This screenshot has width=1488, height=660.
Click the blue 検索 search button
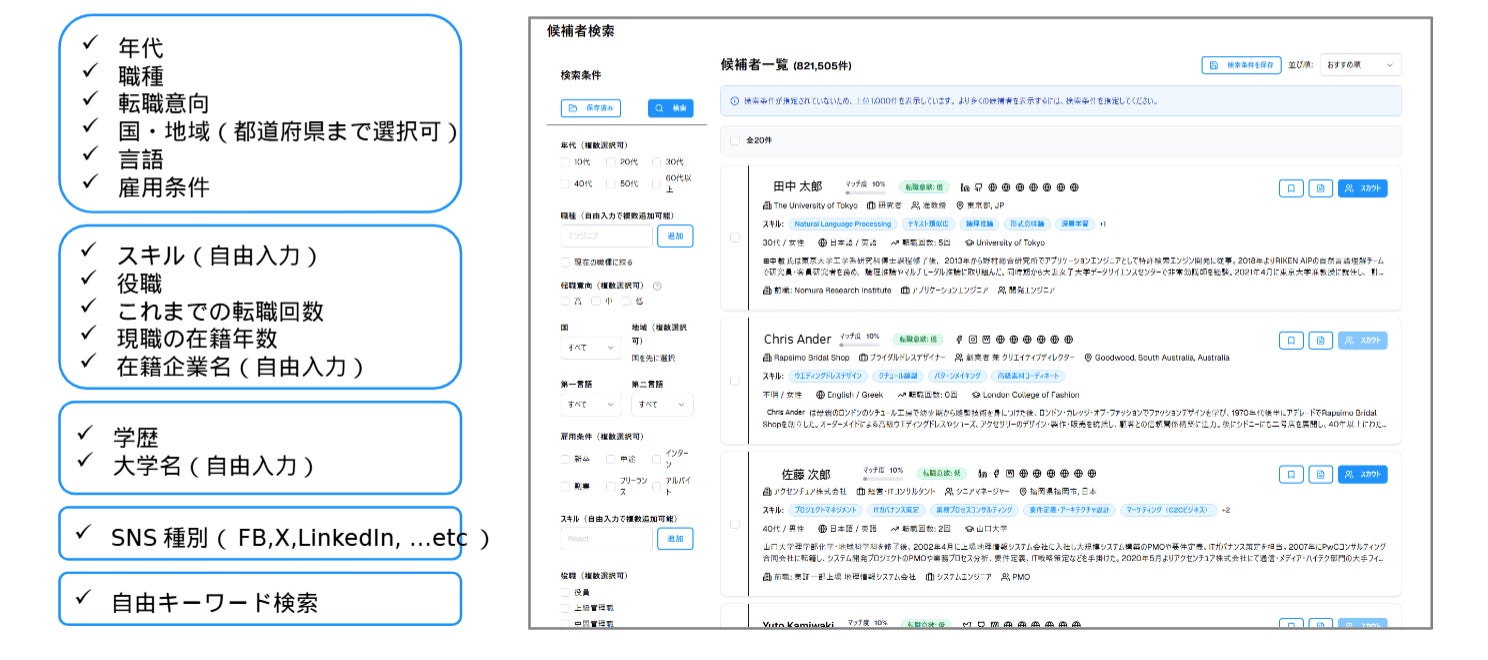[670, 108]
